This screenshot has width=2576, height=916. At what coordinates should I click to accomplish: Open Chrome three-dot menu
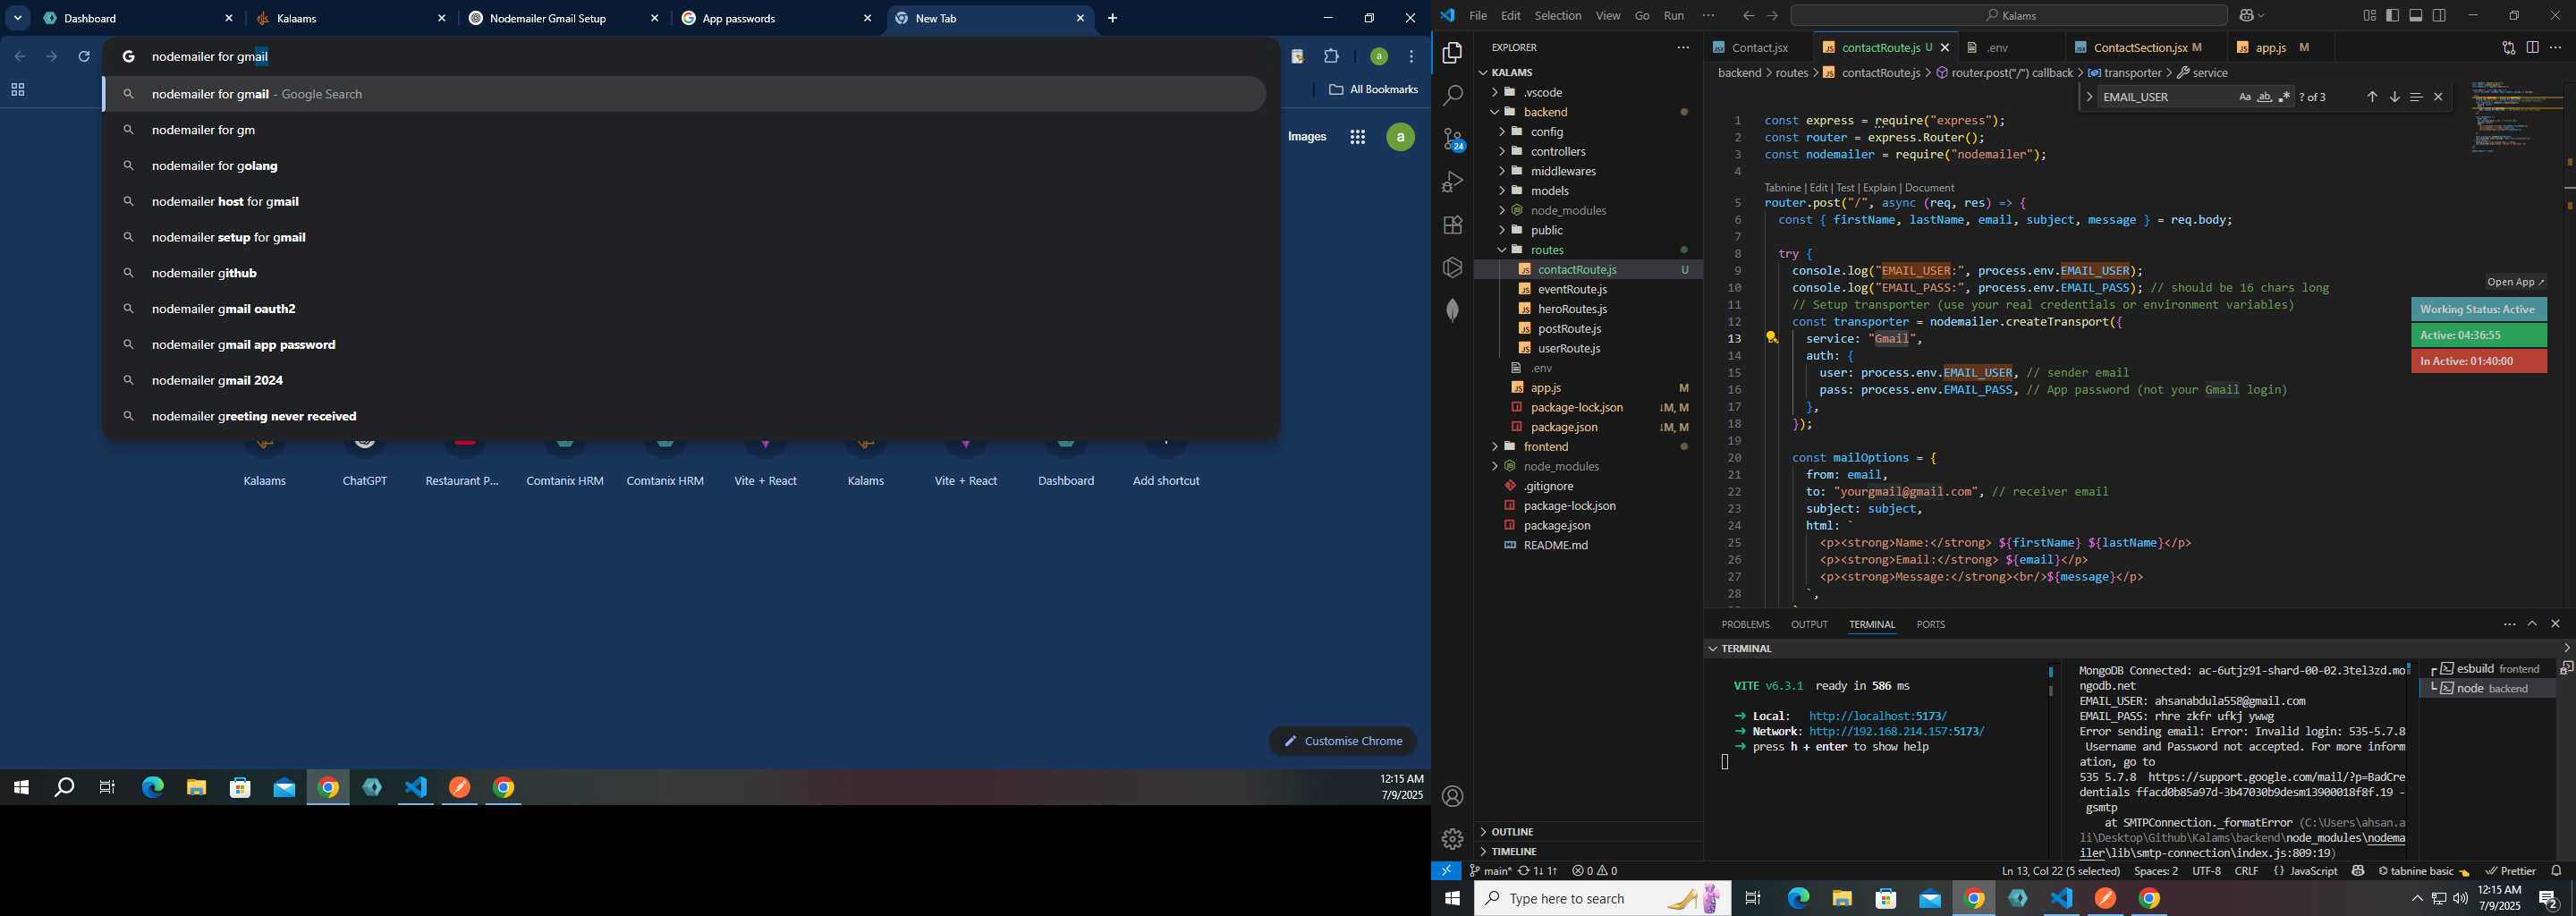[x=1411, y=57]
